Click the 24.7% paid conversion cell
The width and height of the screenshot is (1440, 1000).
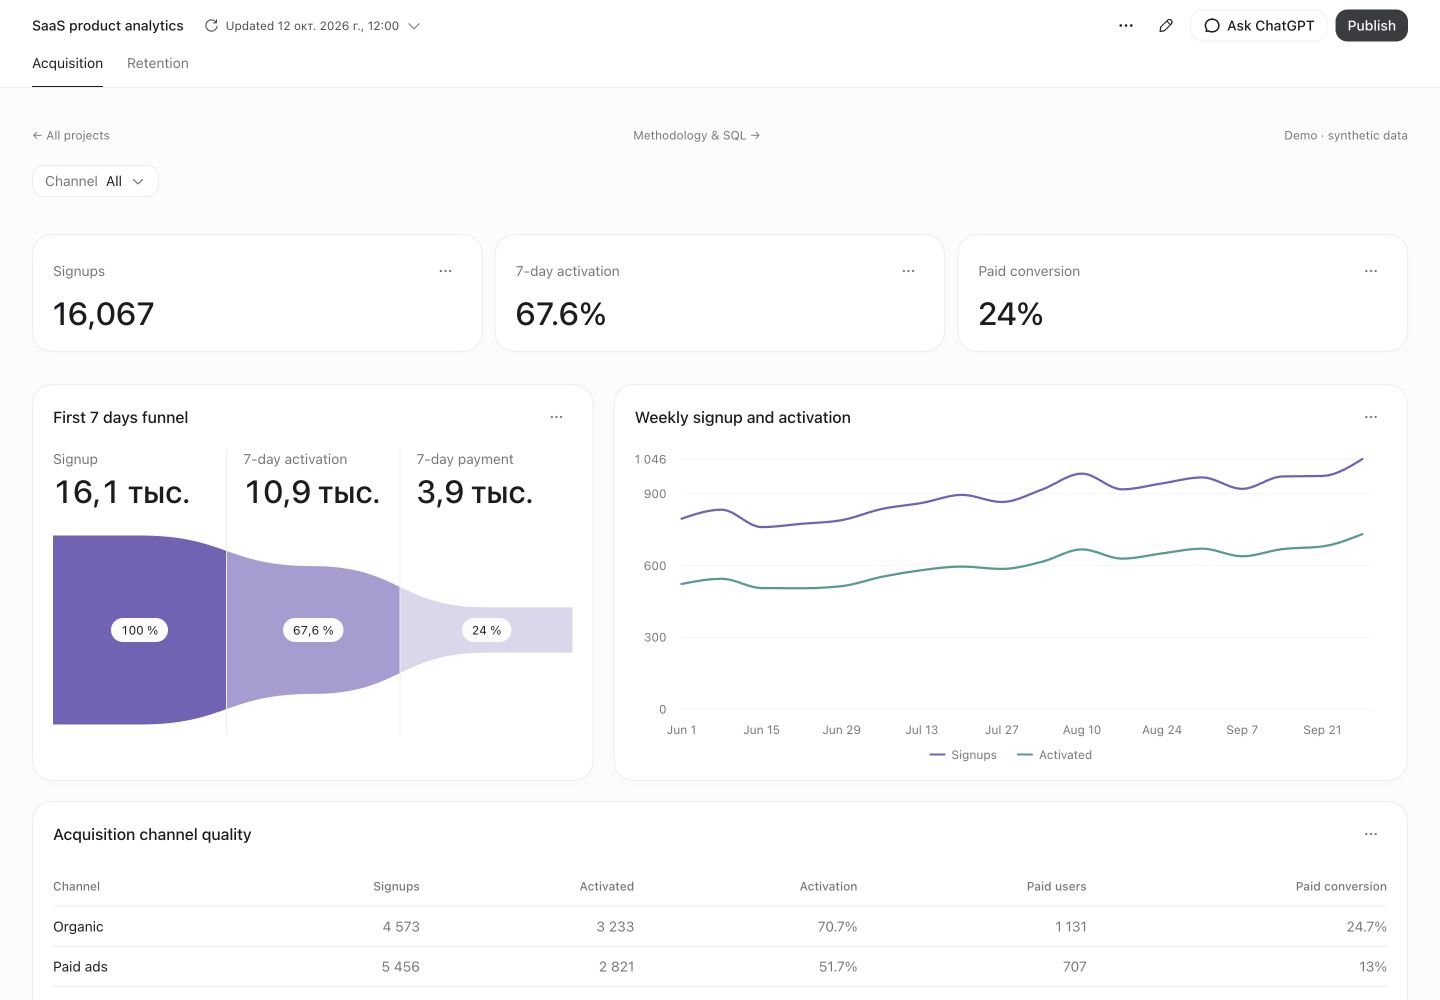coord(1367,927)
